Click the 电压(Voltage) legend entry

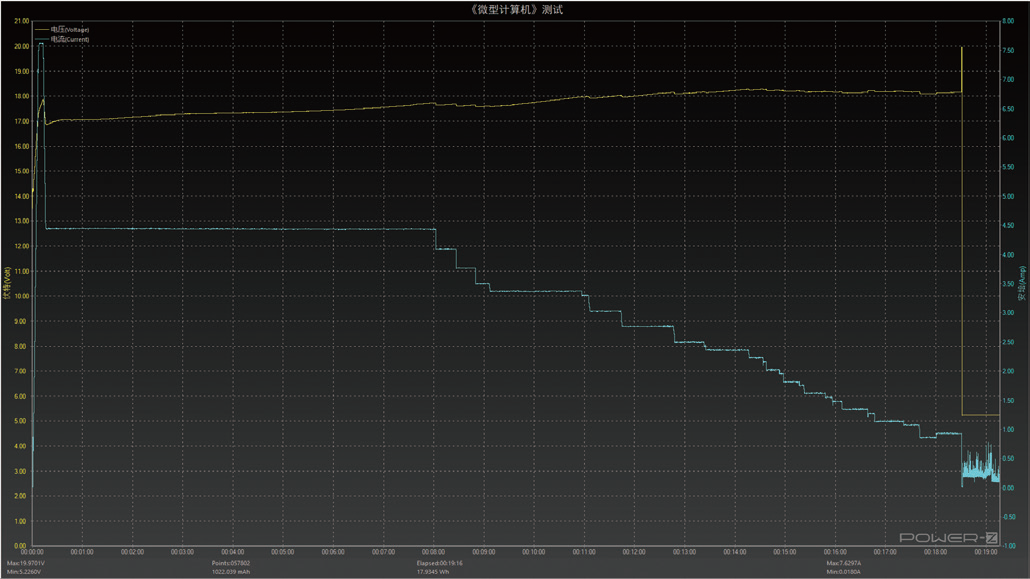pyautogui.click(x=62, y=30)
